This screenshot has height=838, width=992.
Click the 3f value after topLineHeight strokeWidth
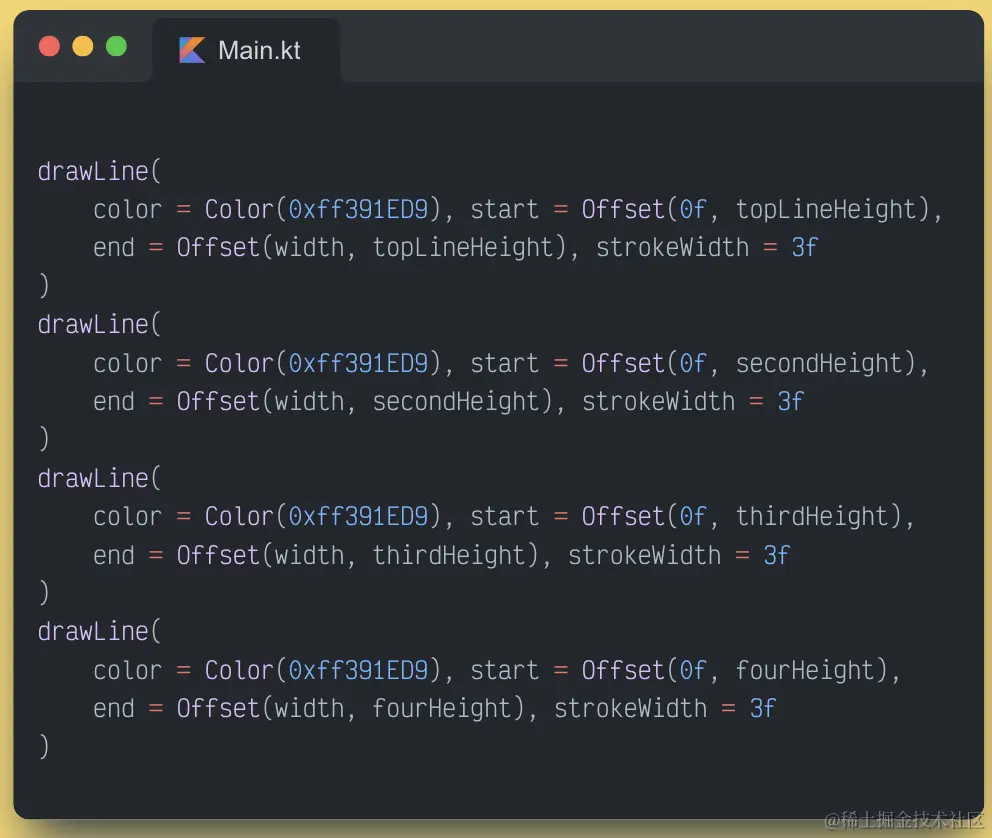point(804,248)
